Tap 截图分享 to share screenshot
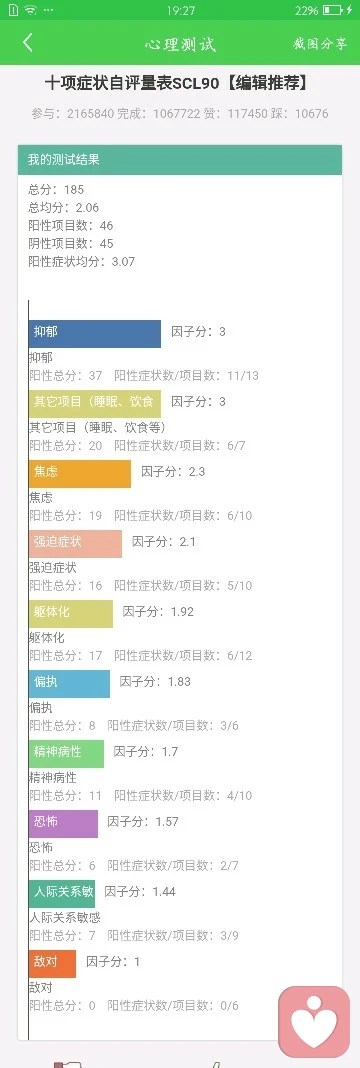The width and height of the screenshot is (360, 1068). point(320,44)
